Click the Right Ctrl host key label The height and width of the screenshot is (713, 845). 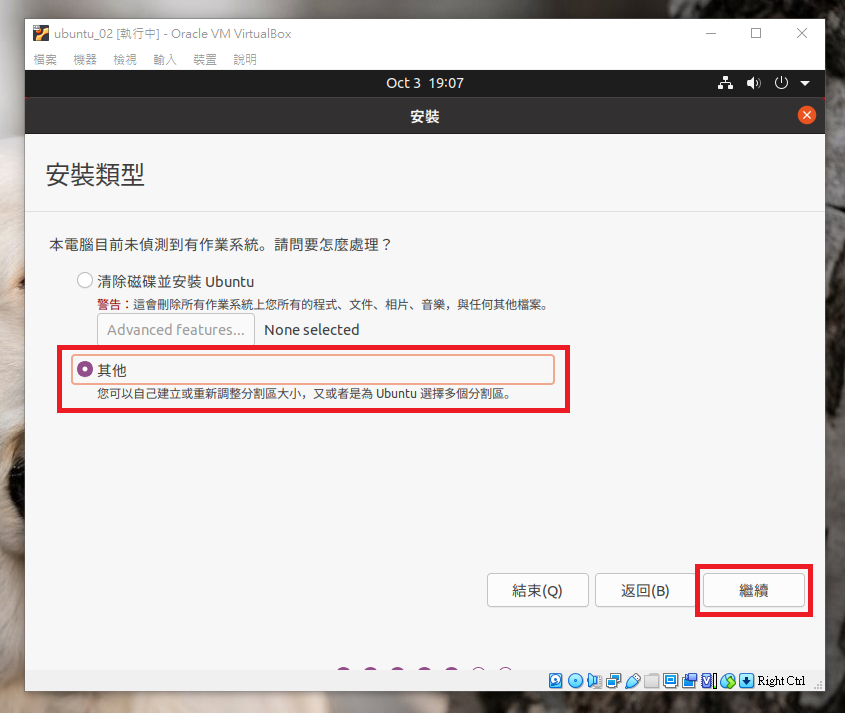(x=781, y=681)
